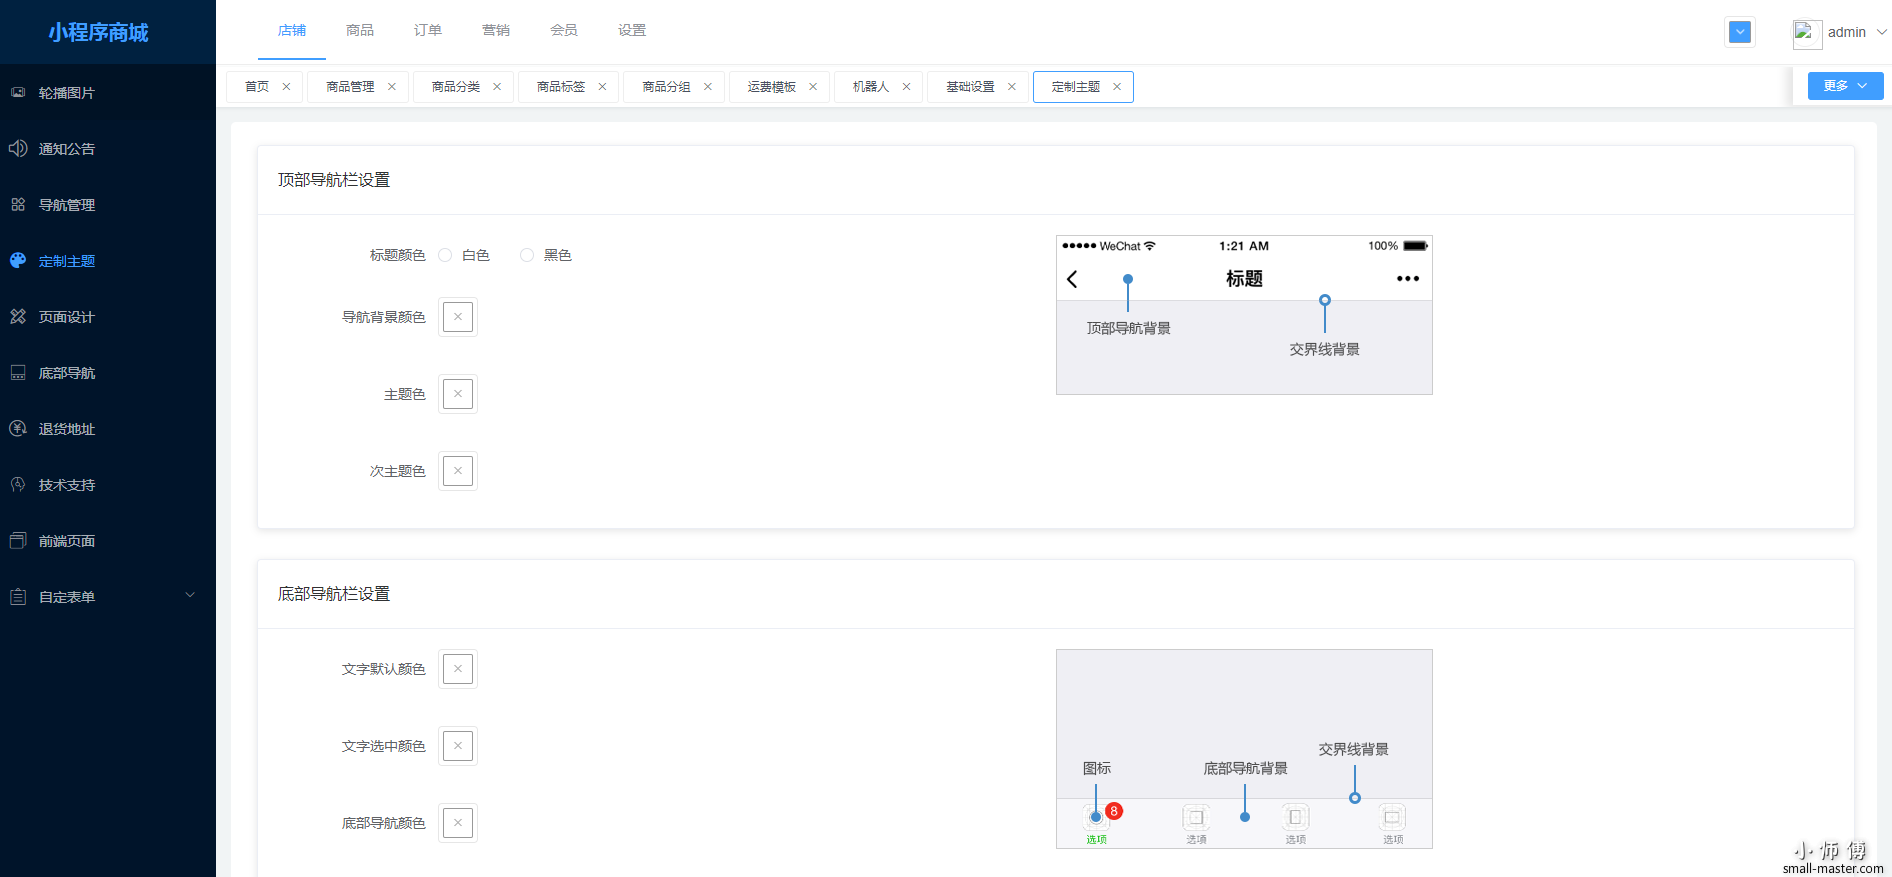Select 黑色 title color radio
Viewport: 1892px width, 877px height.
[x=527, y=255]
